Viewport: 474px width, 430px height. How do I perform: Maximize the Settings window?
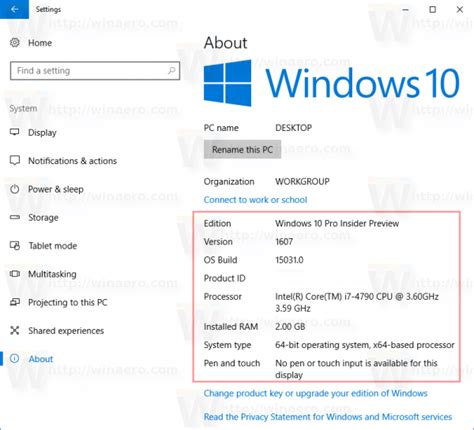(432, 9)
